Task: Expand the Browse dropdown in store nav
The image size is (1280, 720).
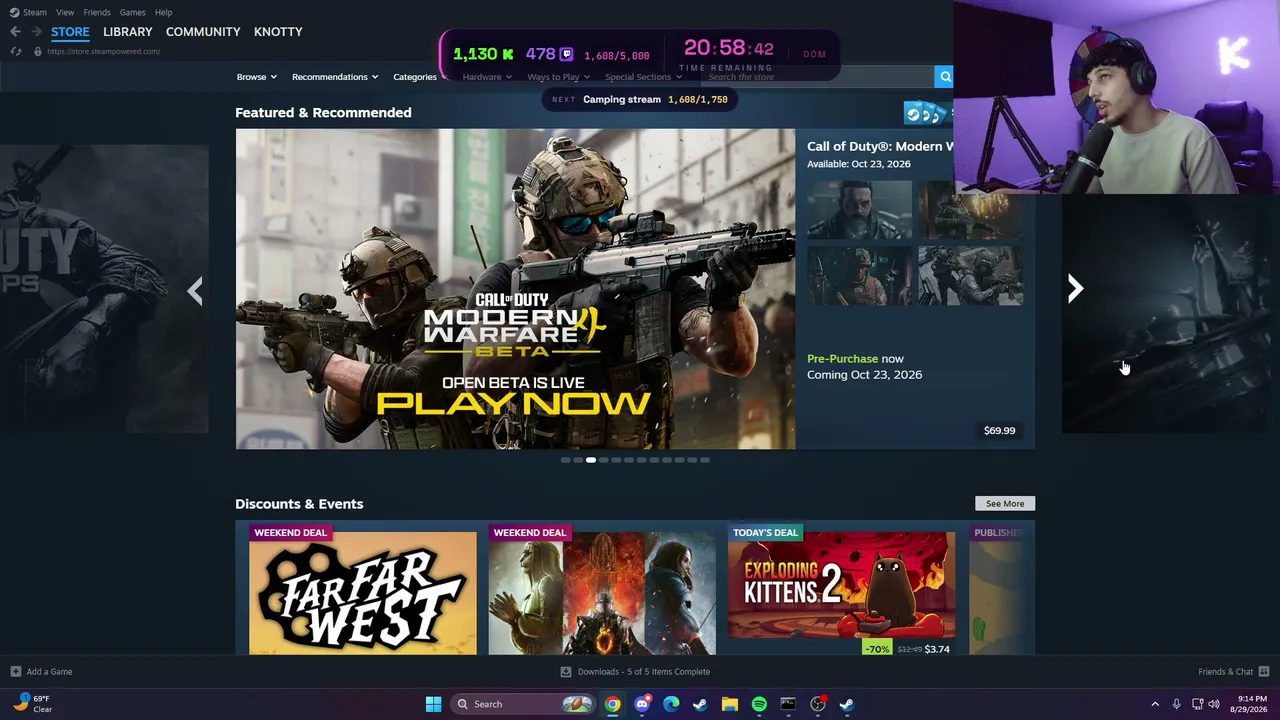Action: 257,77
